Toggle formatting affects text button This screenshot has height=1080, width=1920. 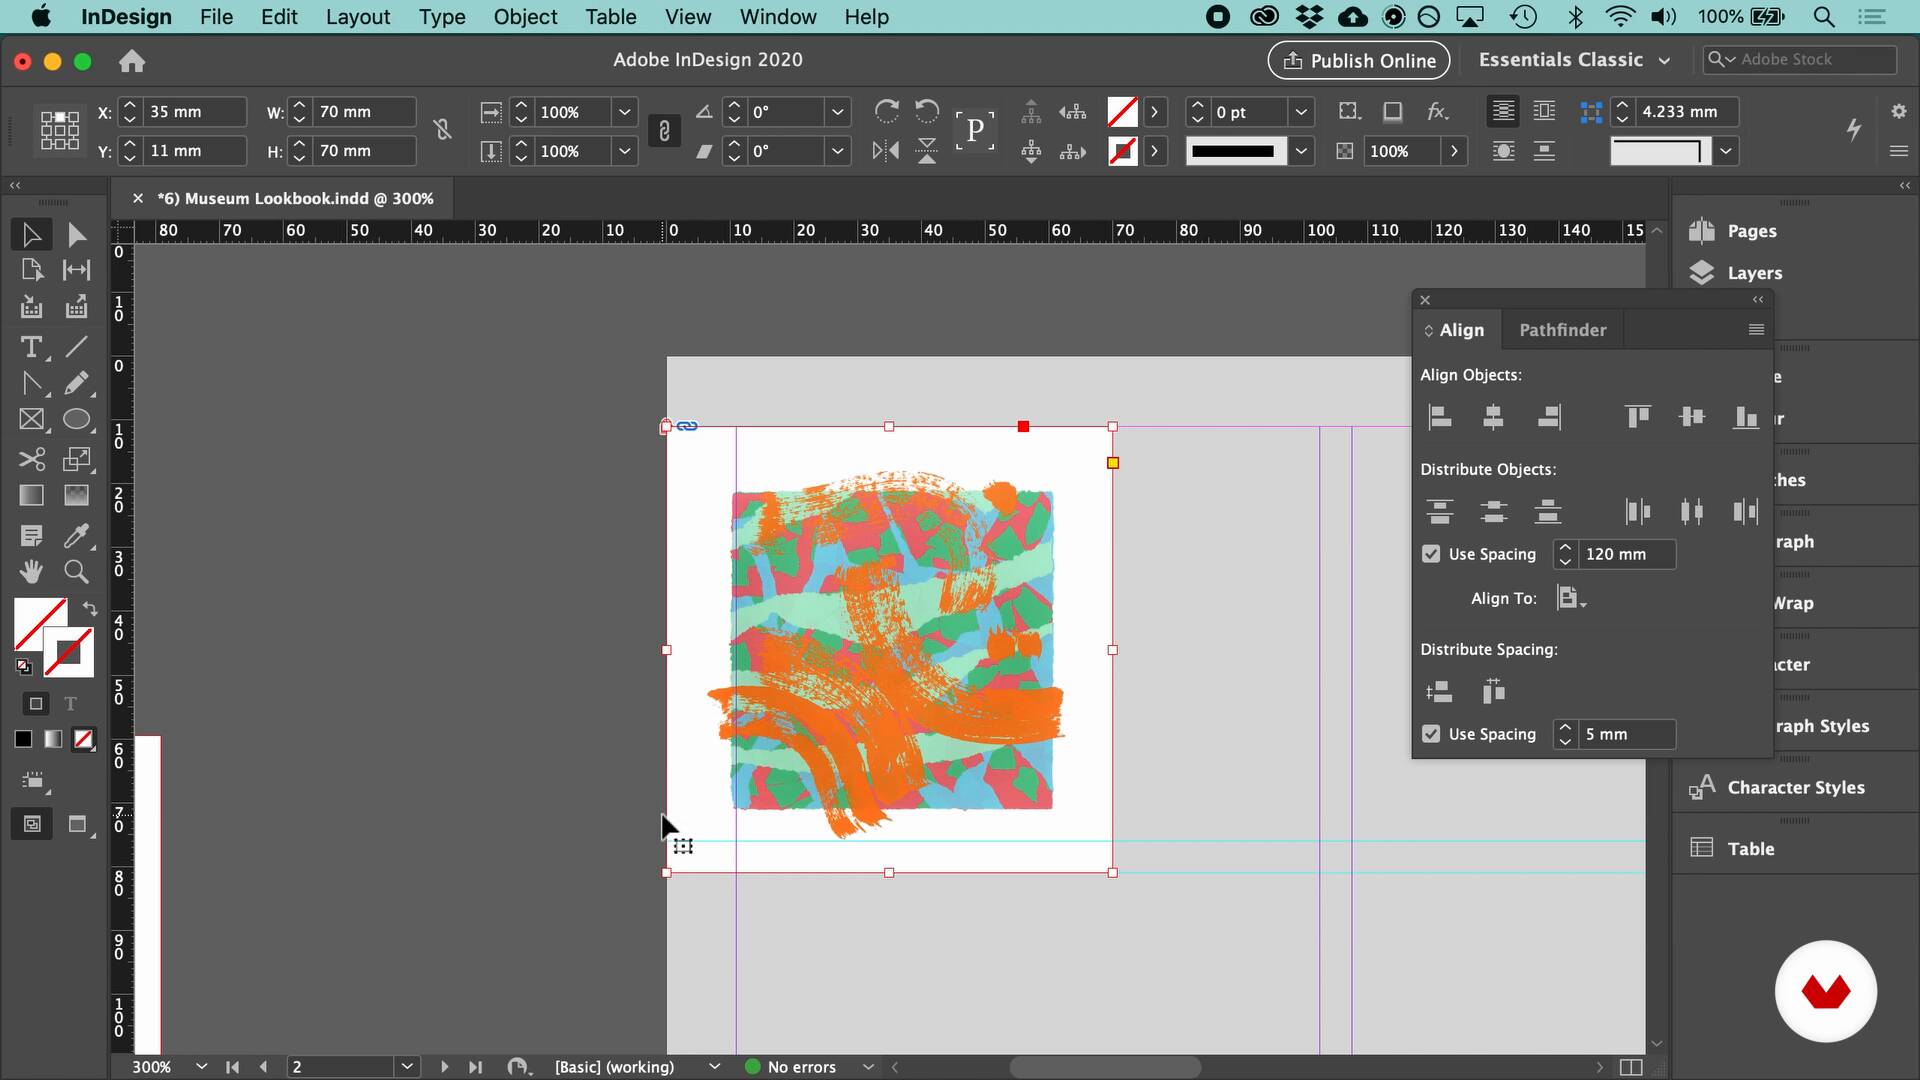click(70, 704)
